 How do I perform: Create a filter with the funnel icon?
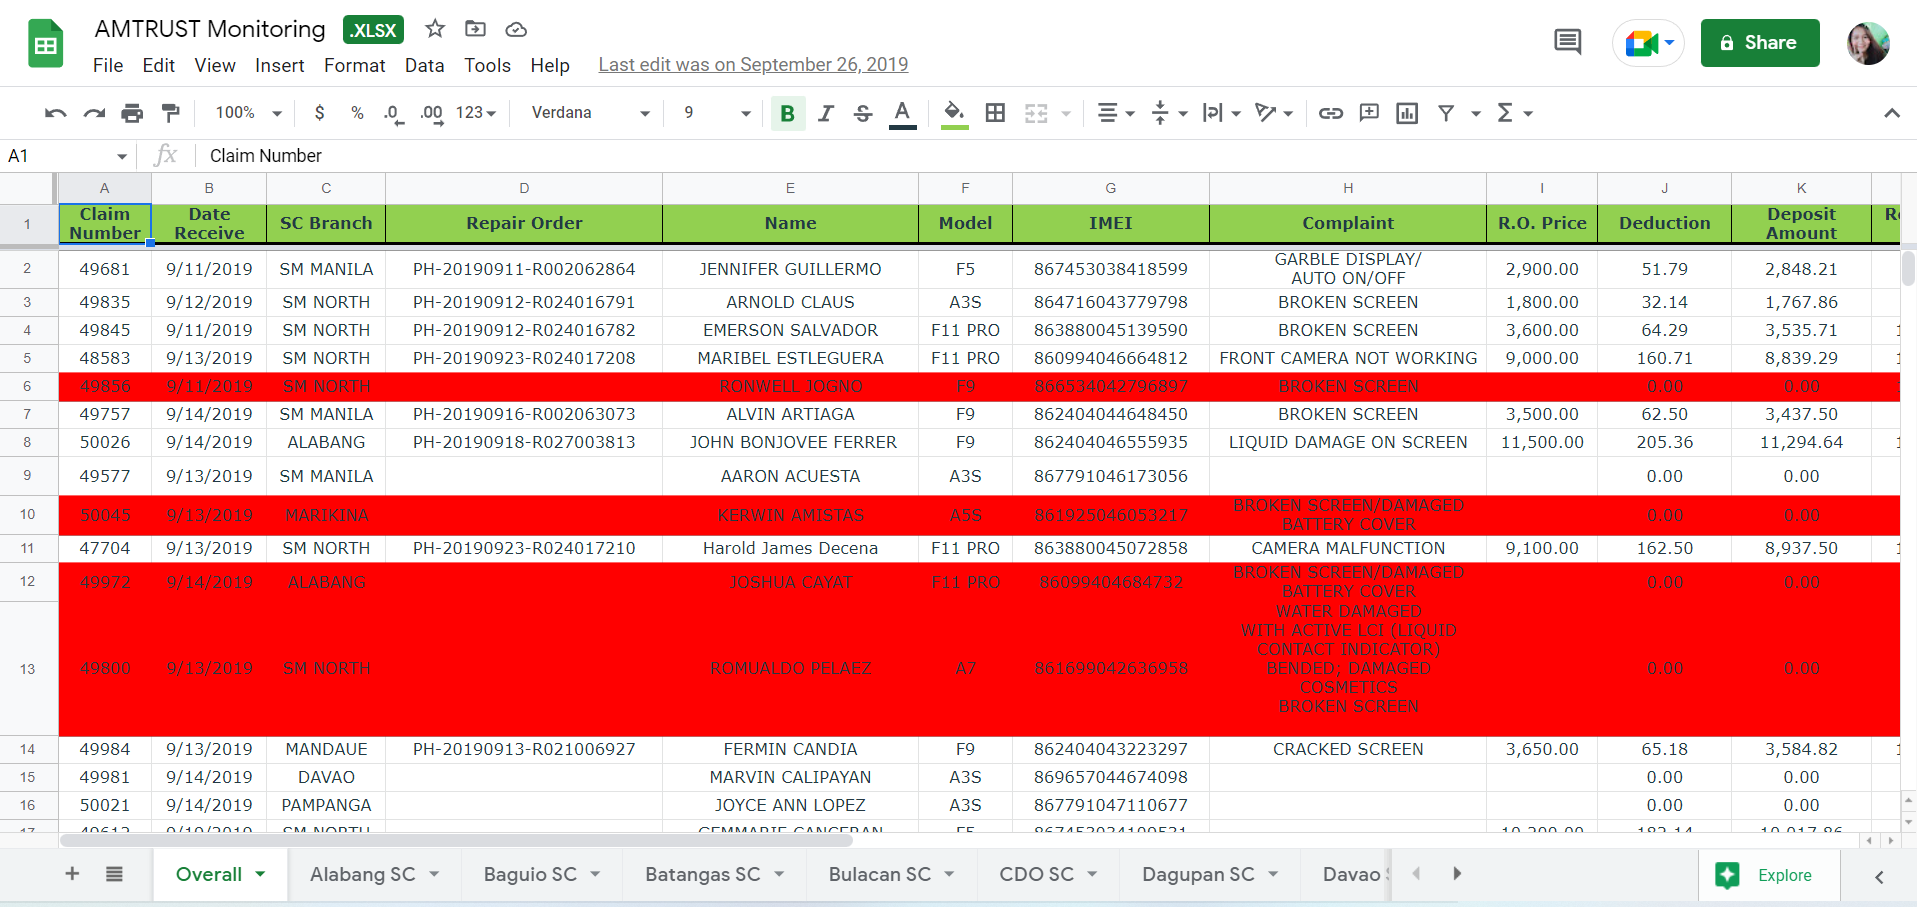pos(1446,113)
